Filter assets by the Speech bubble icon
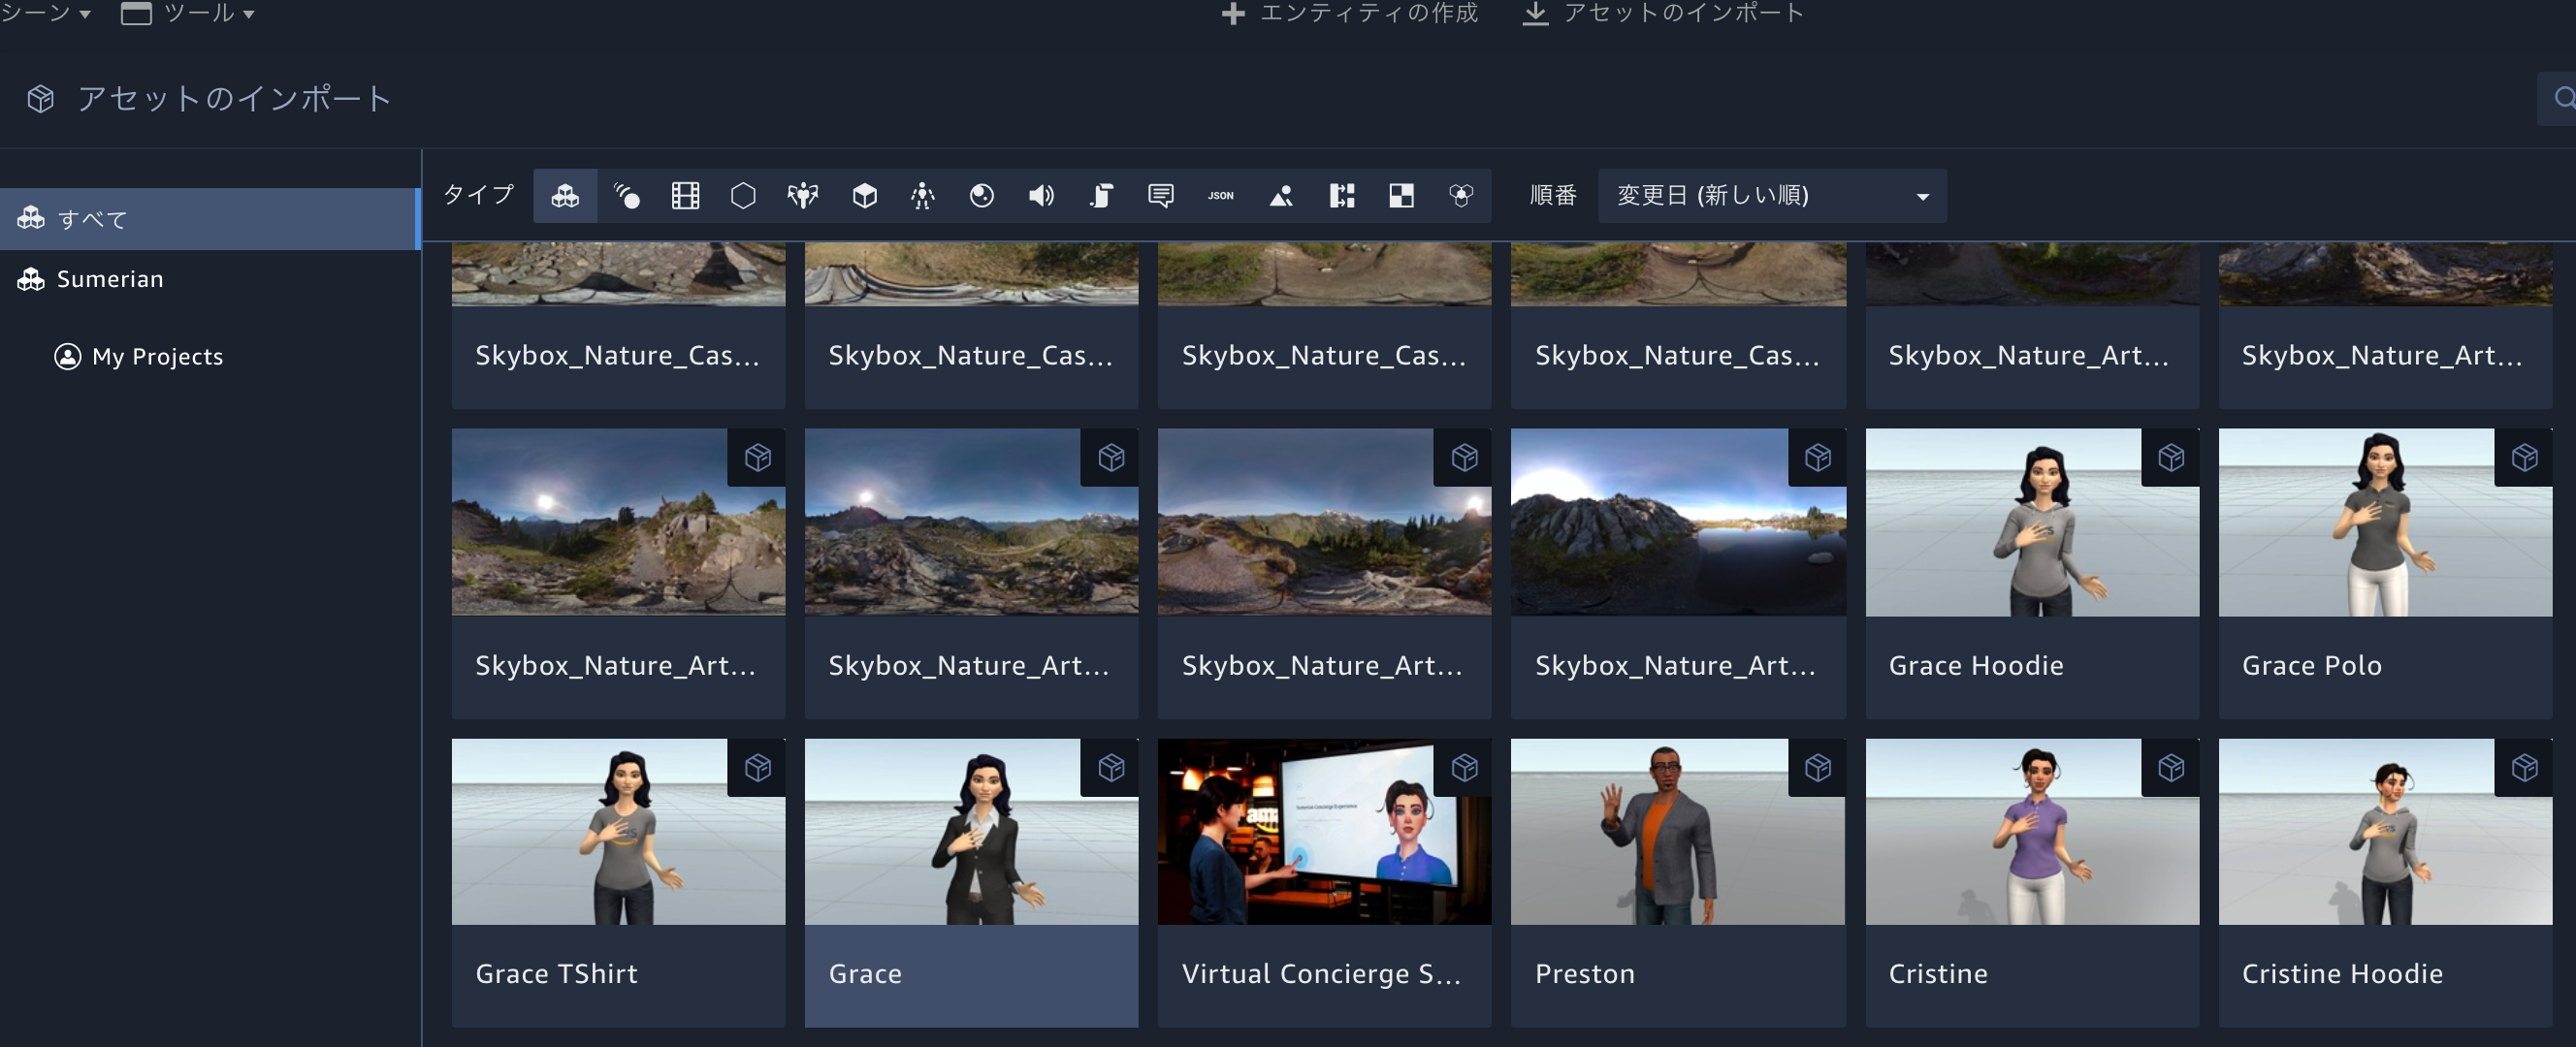Image resolution: width=2576 pixels, height=1047 pixels. (1160, 196)
